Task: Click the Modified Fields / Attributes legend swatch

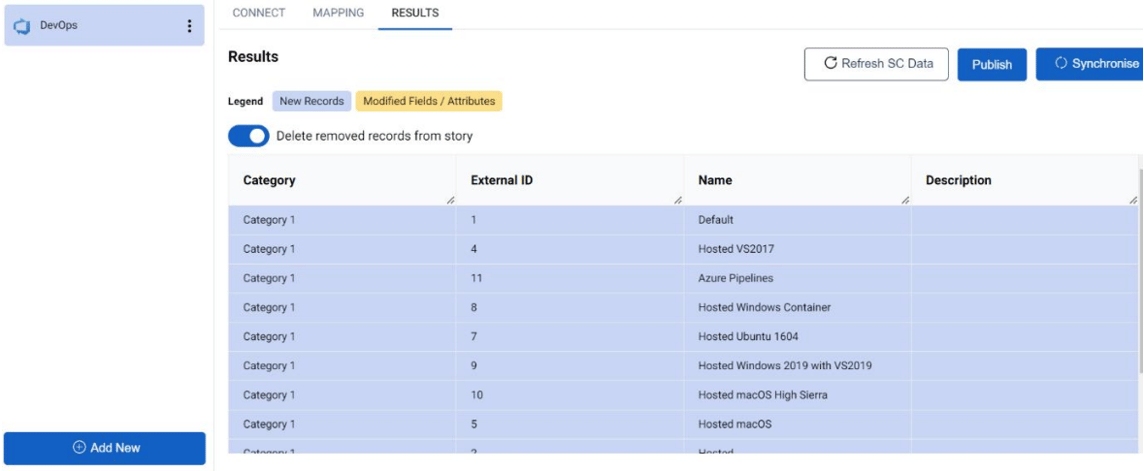Action: (x=429, y=101)
